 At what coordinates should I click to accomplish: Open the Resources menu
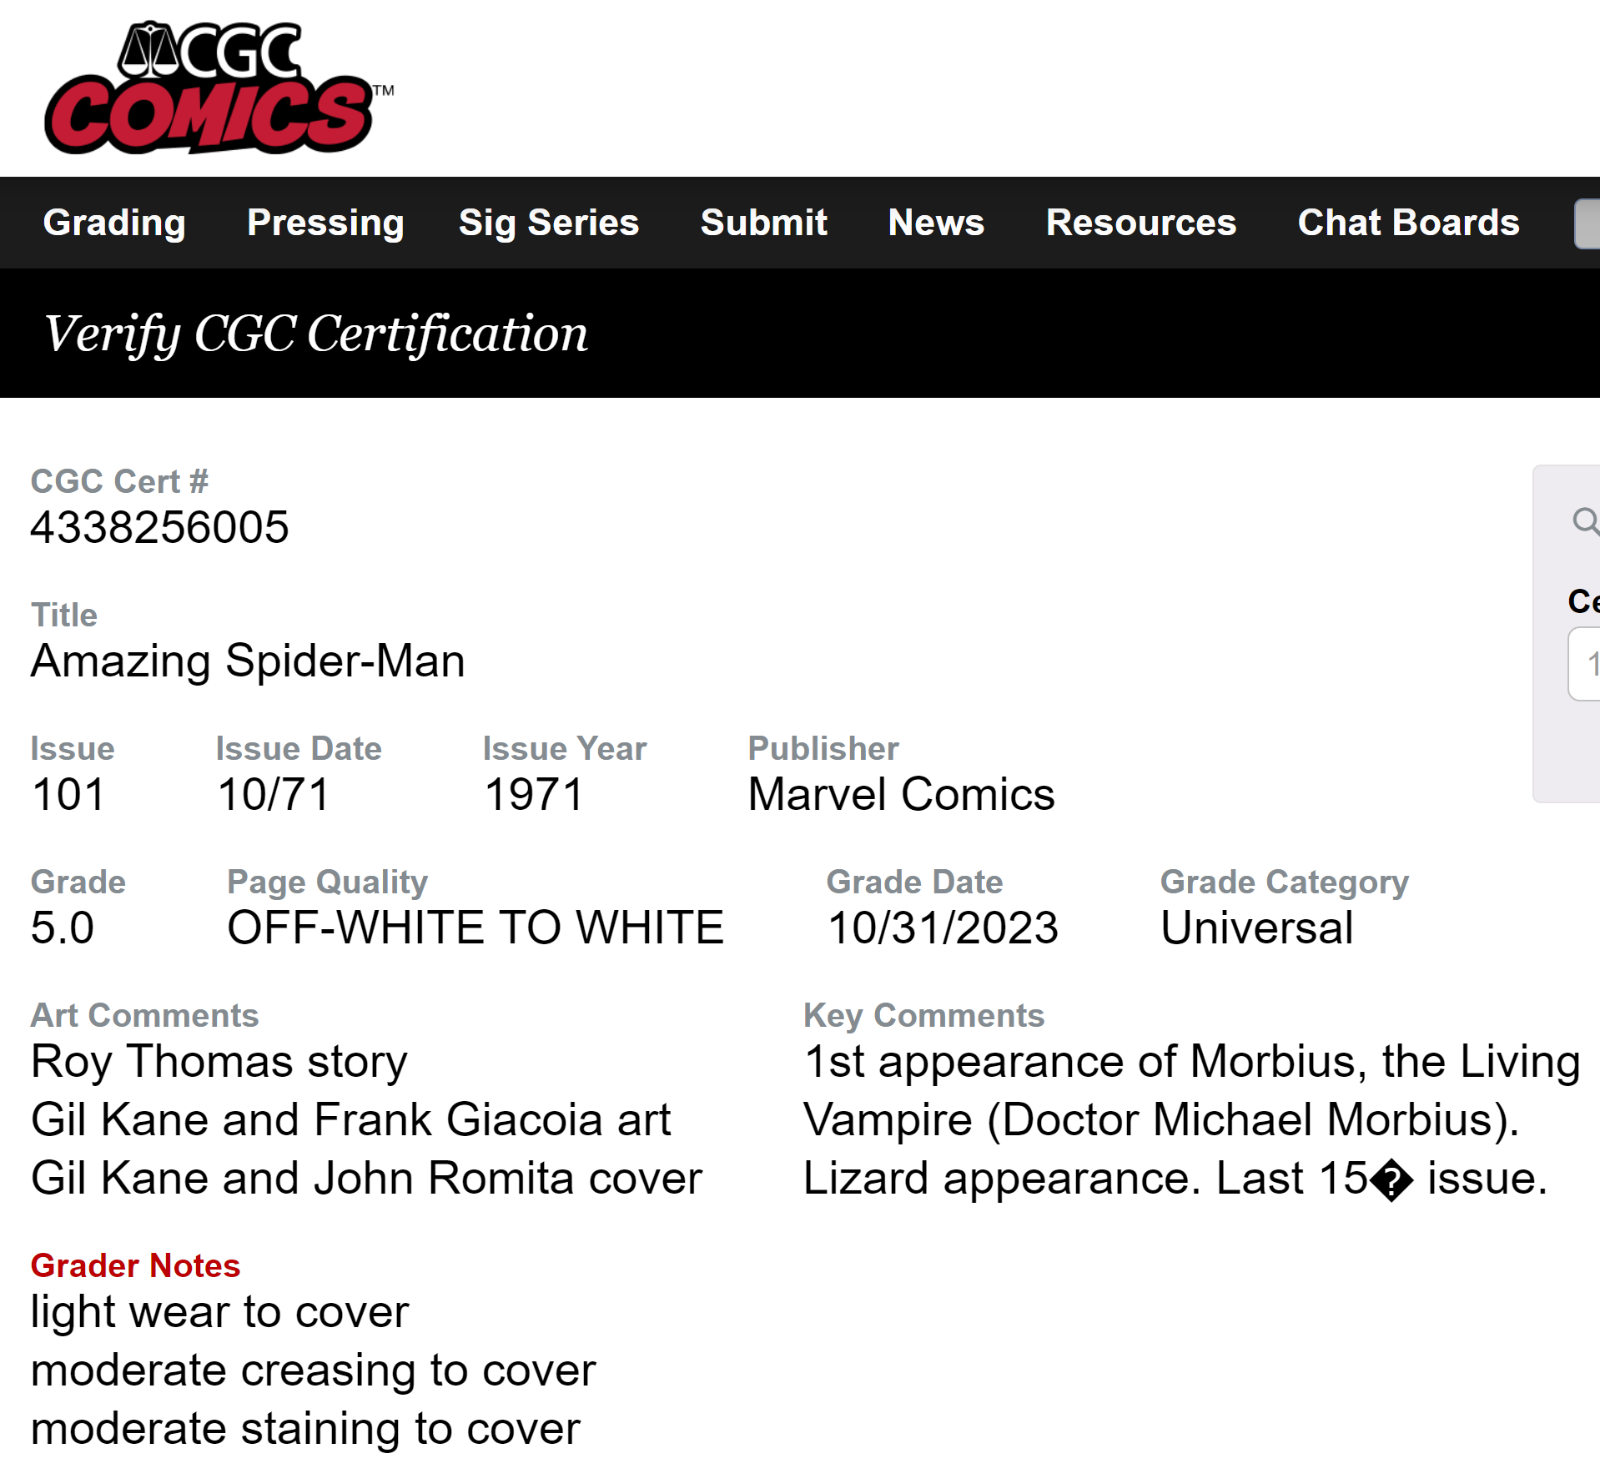(1141, 222)
